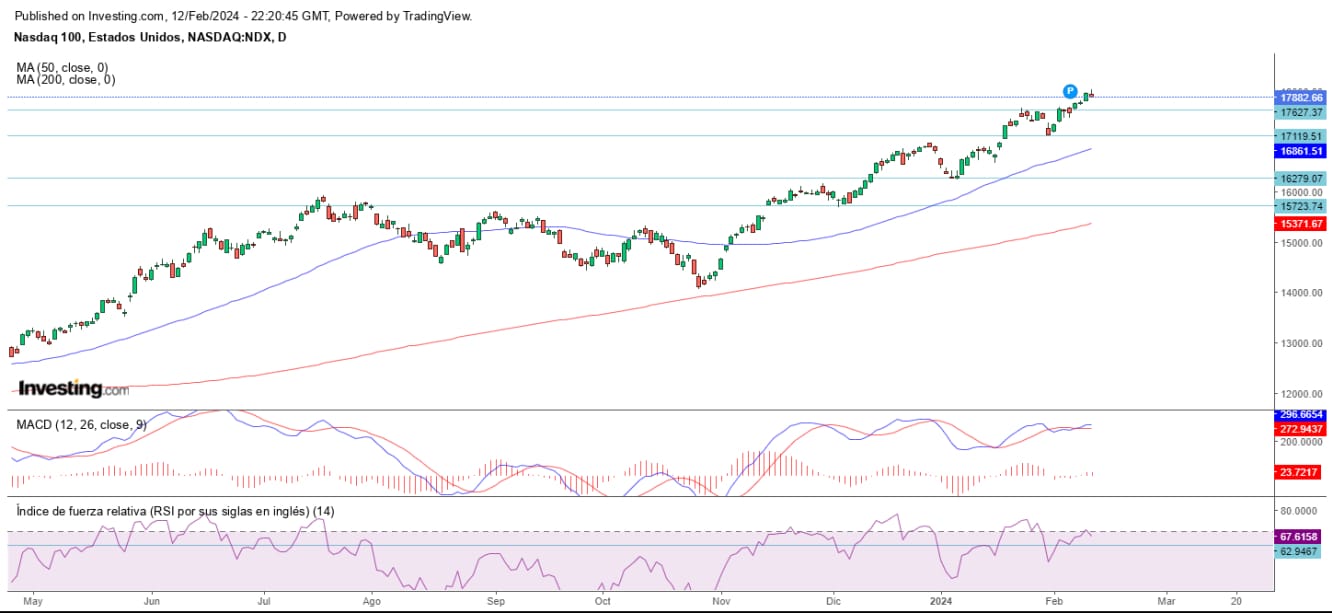Image resolution: width=1332 pixels, height=613 pixels.
Task: Click the Nov label on time axis
Action: (721, 602)
